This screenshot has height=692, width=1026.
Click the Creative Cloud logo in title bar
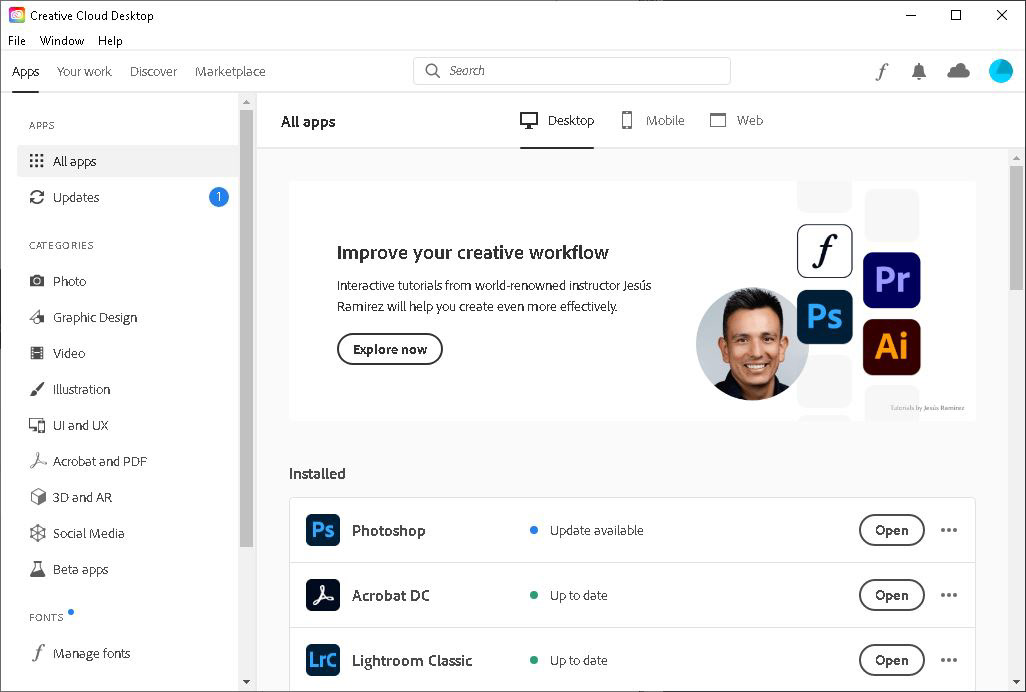16,15
